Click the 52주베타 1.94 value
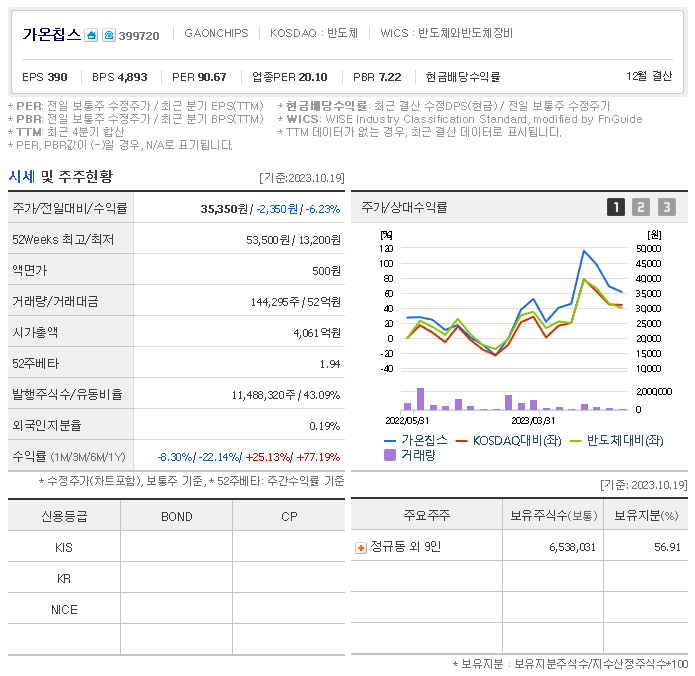 tap(330, 364)
